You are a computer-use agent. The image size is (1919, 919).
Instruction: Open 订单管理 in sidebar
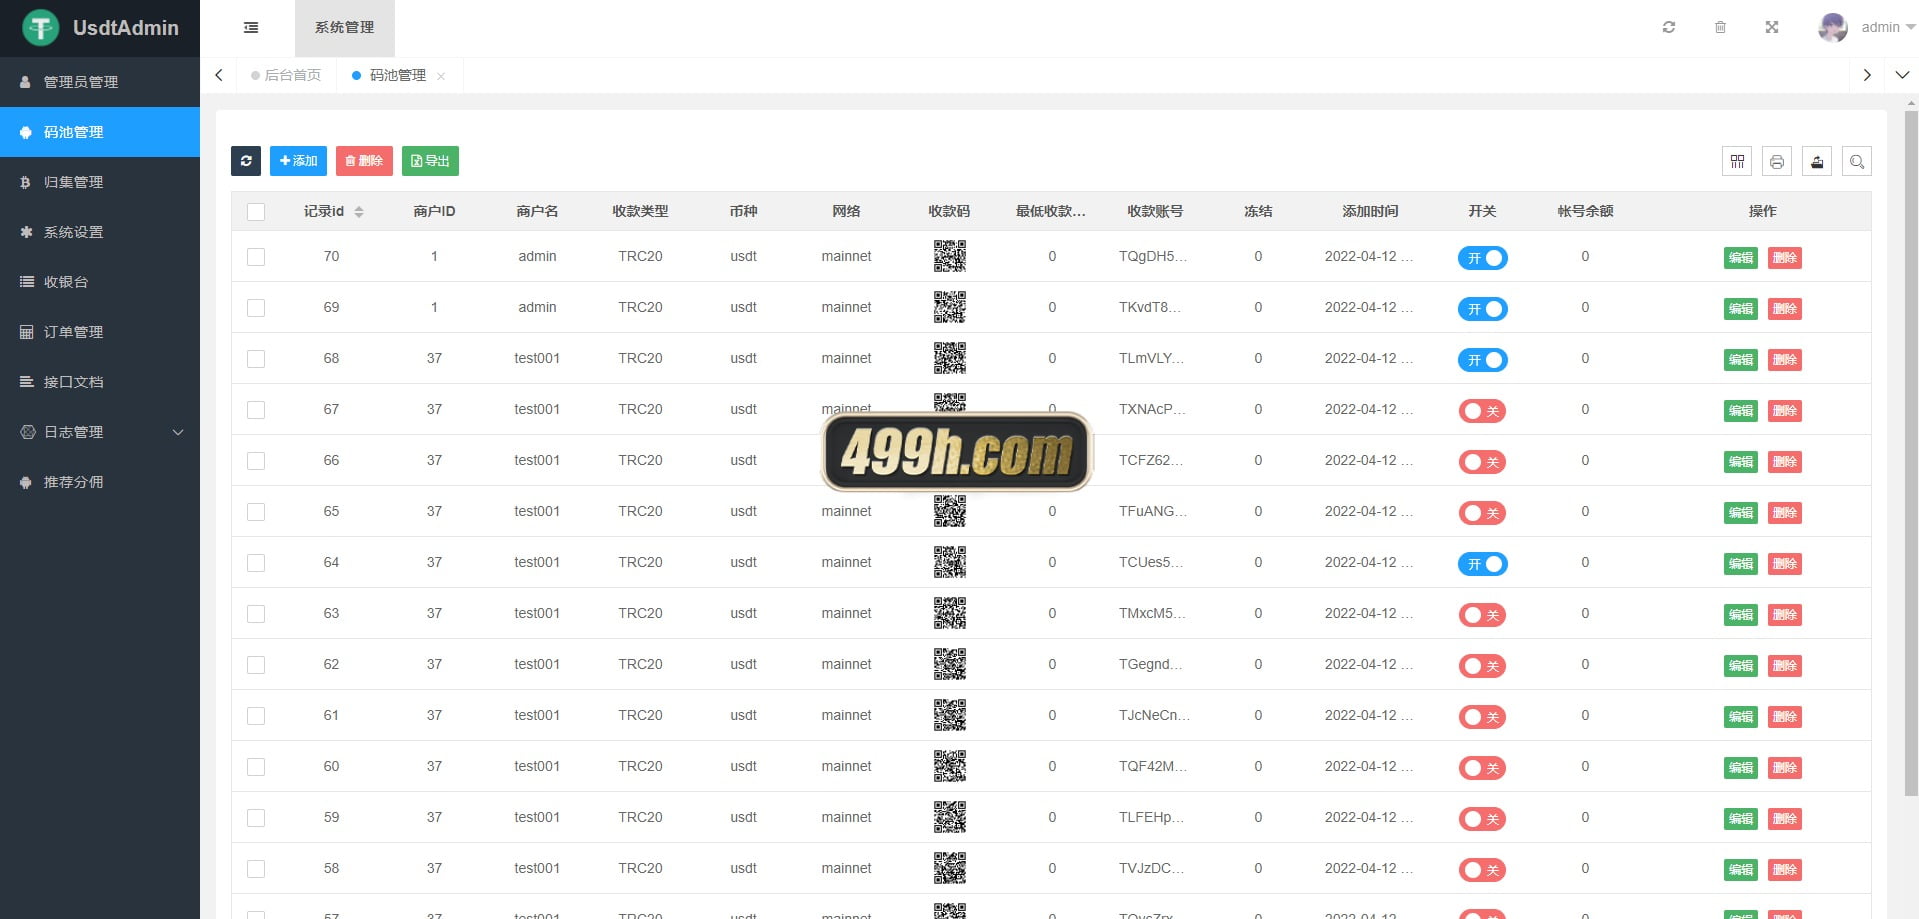point(100,332)
